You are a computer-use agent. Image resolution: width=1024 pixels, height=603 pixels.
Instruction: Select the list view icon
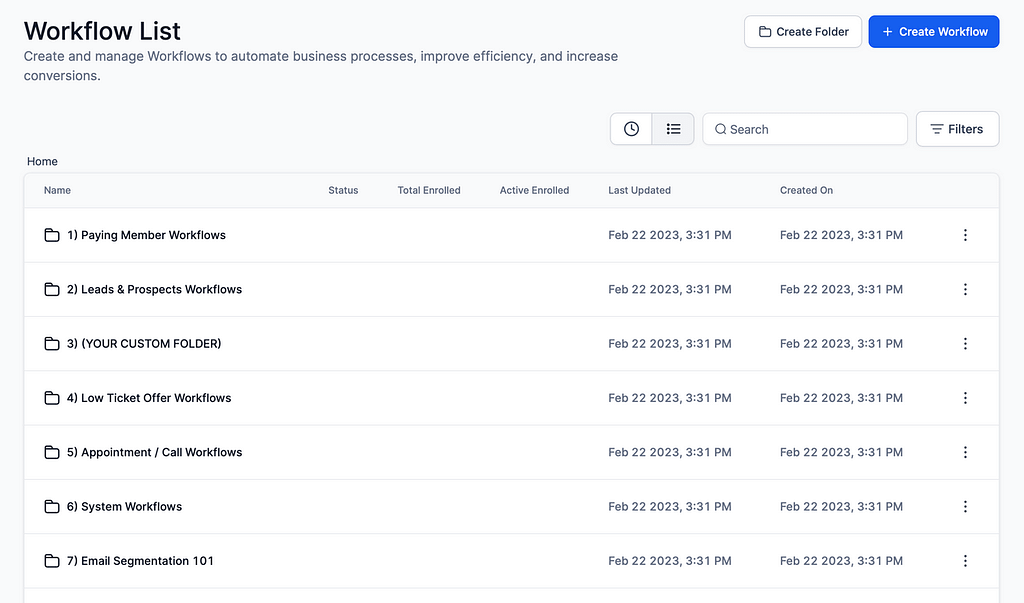coord(673,129)
